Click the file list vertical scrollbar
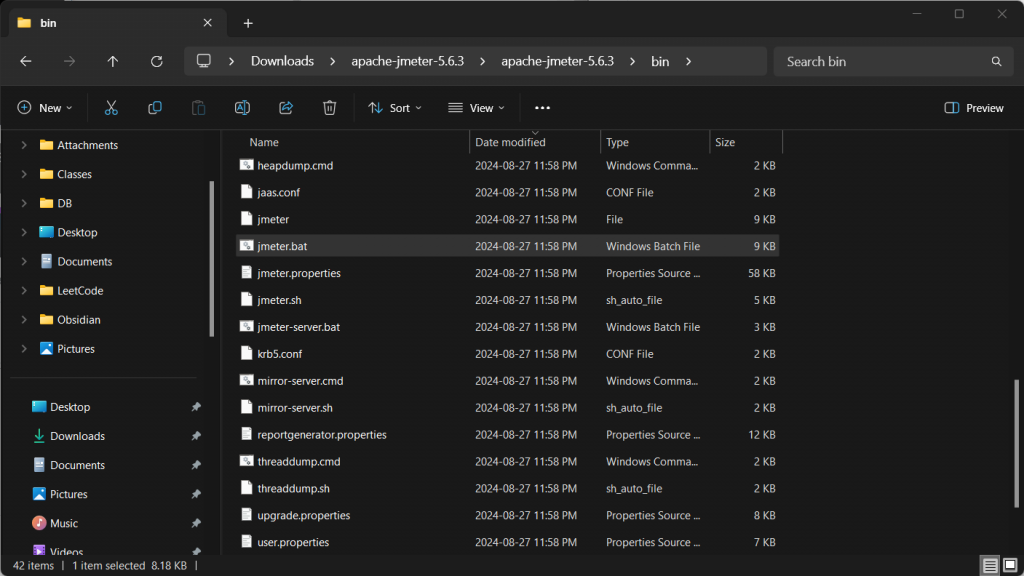 point(1016,443)
